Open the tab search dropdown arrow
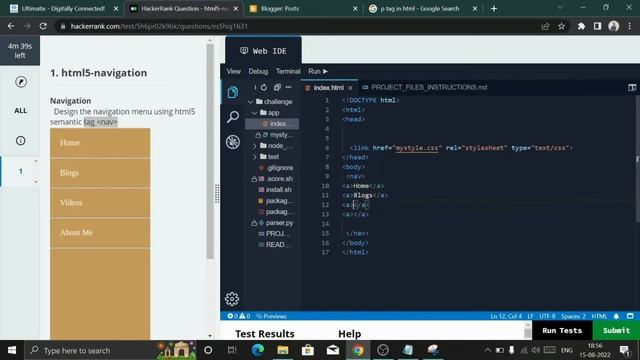 [560, 8]
